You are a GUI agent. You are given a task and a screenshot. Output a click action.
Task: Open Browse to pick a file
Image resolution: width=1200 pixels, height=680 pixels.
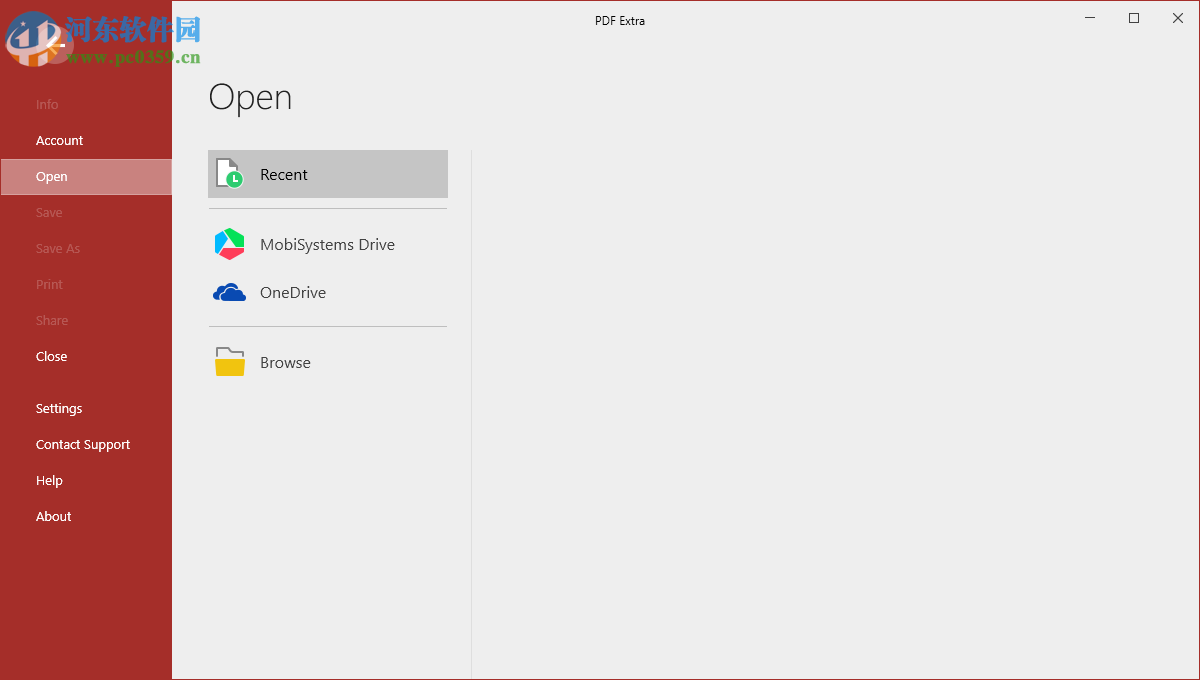pos(285,362)
